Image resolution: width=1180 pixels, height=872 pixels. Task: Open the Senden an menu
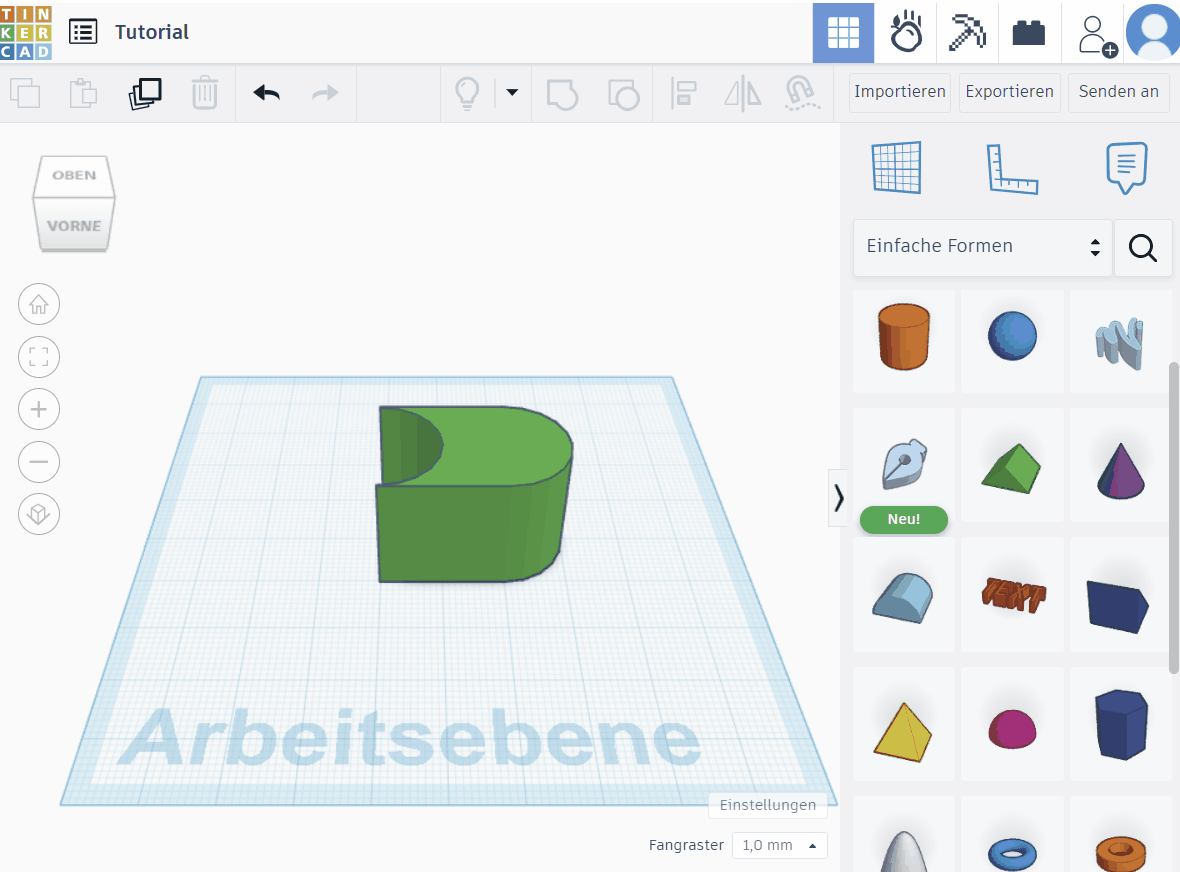click(1119, 92)
